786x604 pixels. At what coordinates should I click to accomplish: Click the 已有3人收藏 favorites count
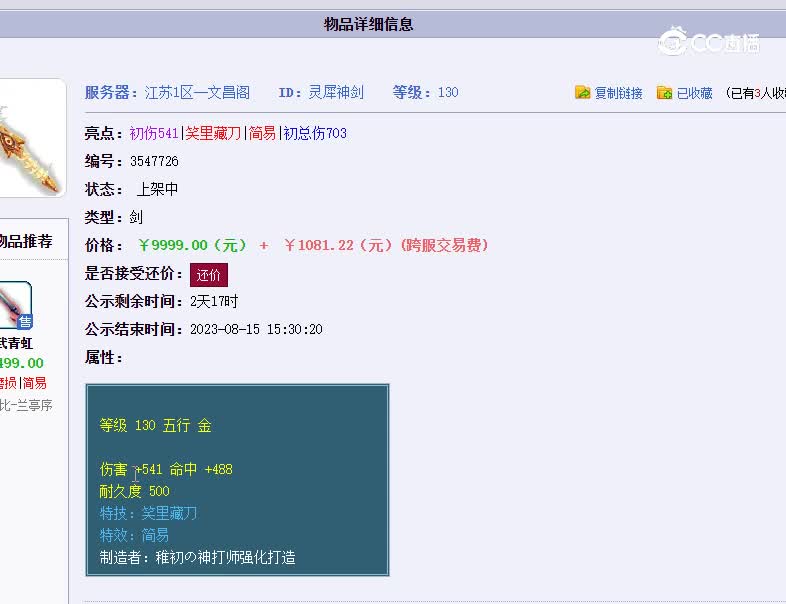755,93
